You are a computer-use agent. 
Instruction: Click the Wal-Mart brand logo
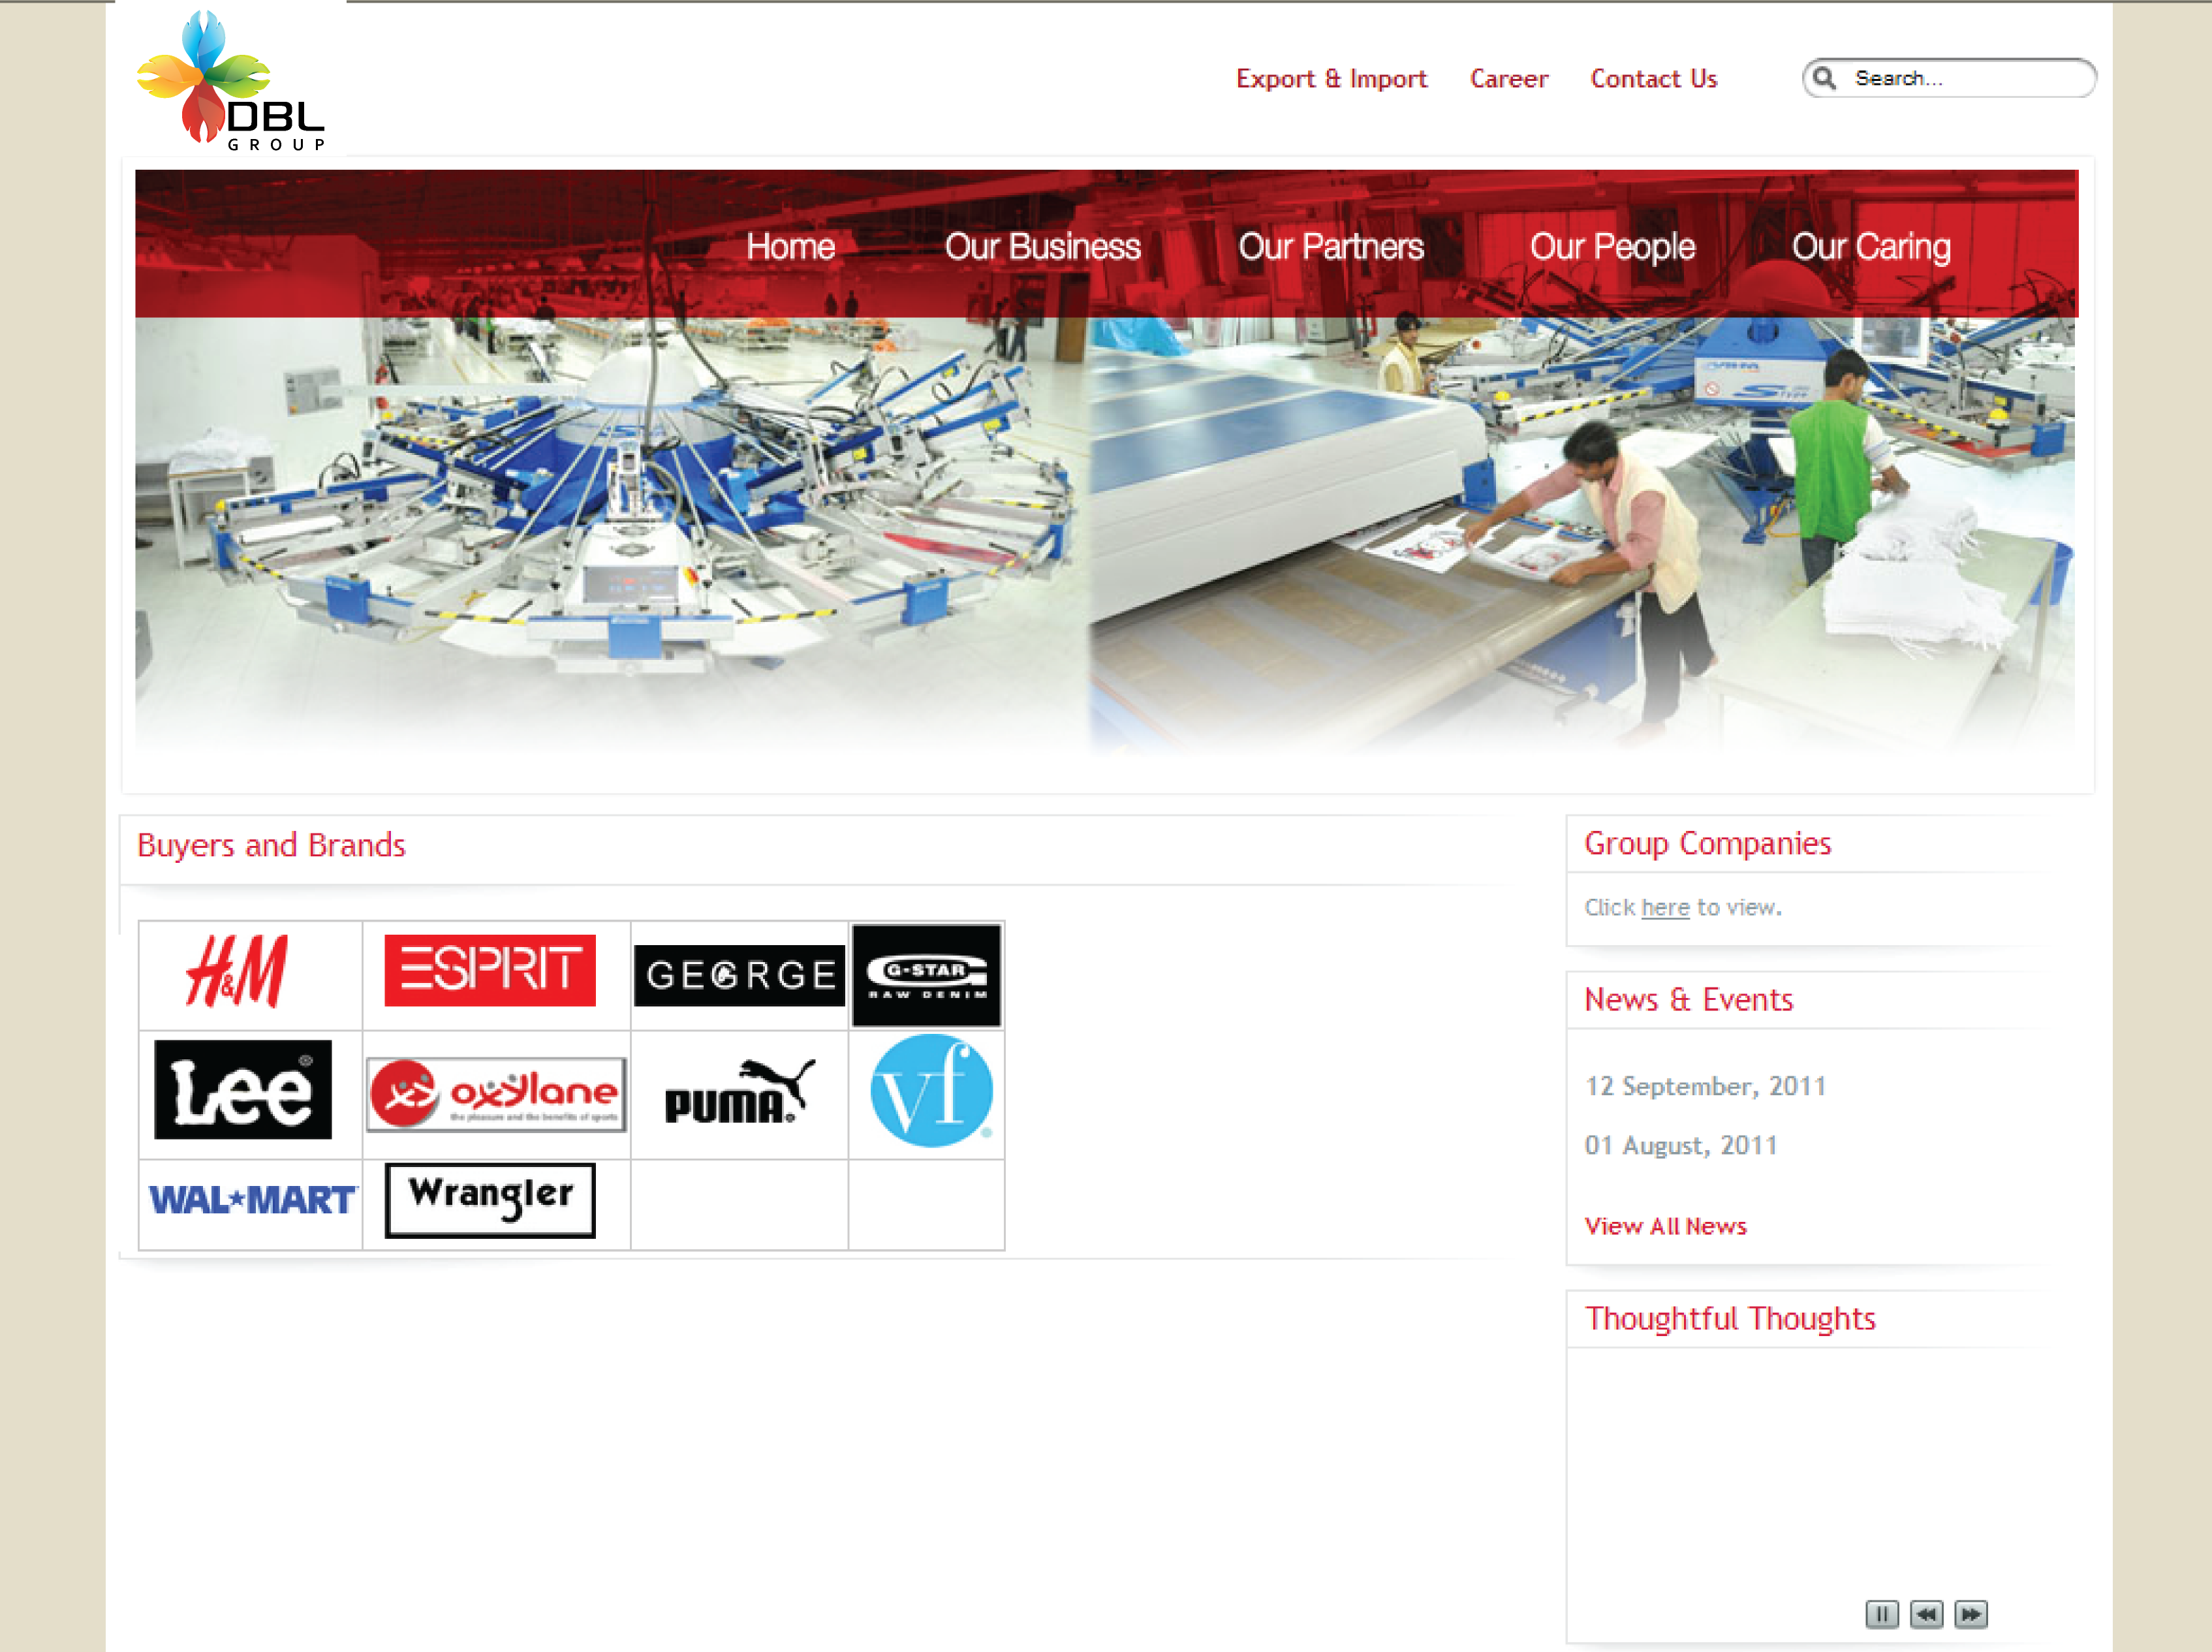[x=252, y=1200]
